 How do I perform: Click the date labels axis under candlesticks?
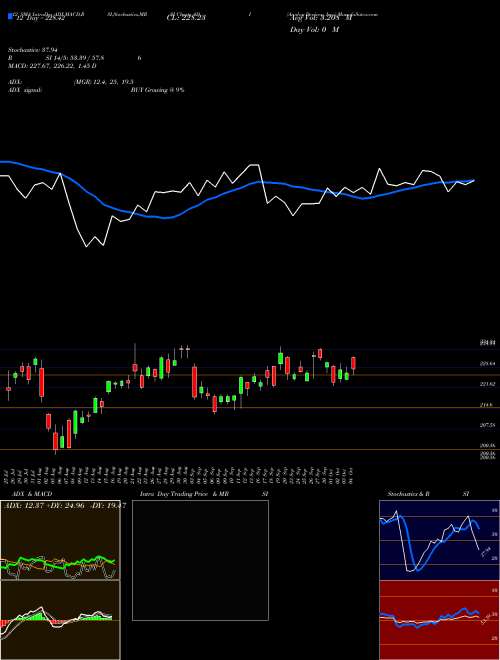[x=180, y=476]
